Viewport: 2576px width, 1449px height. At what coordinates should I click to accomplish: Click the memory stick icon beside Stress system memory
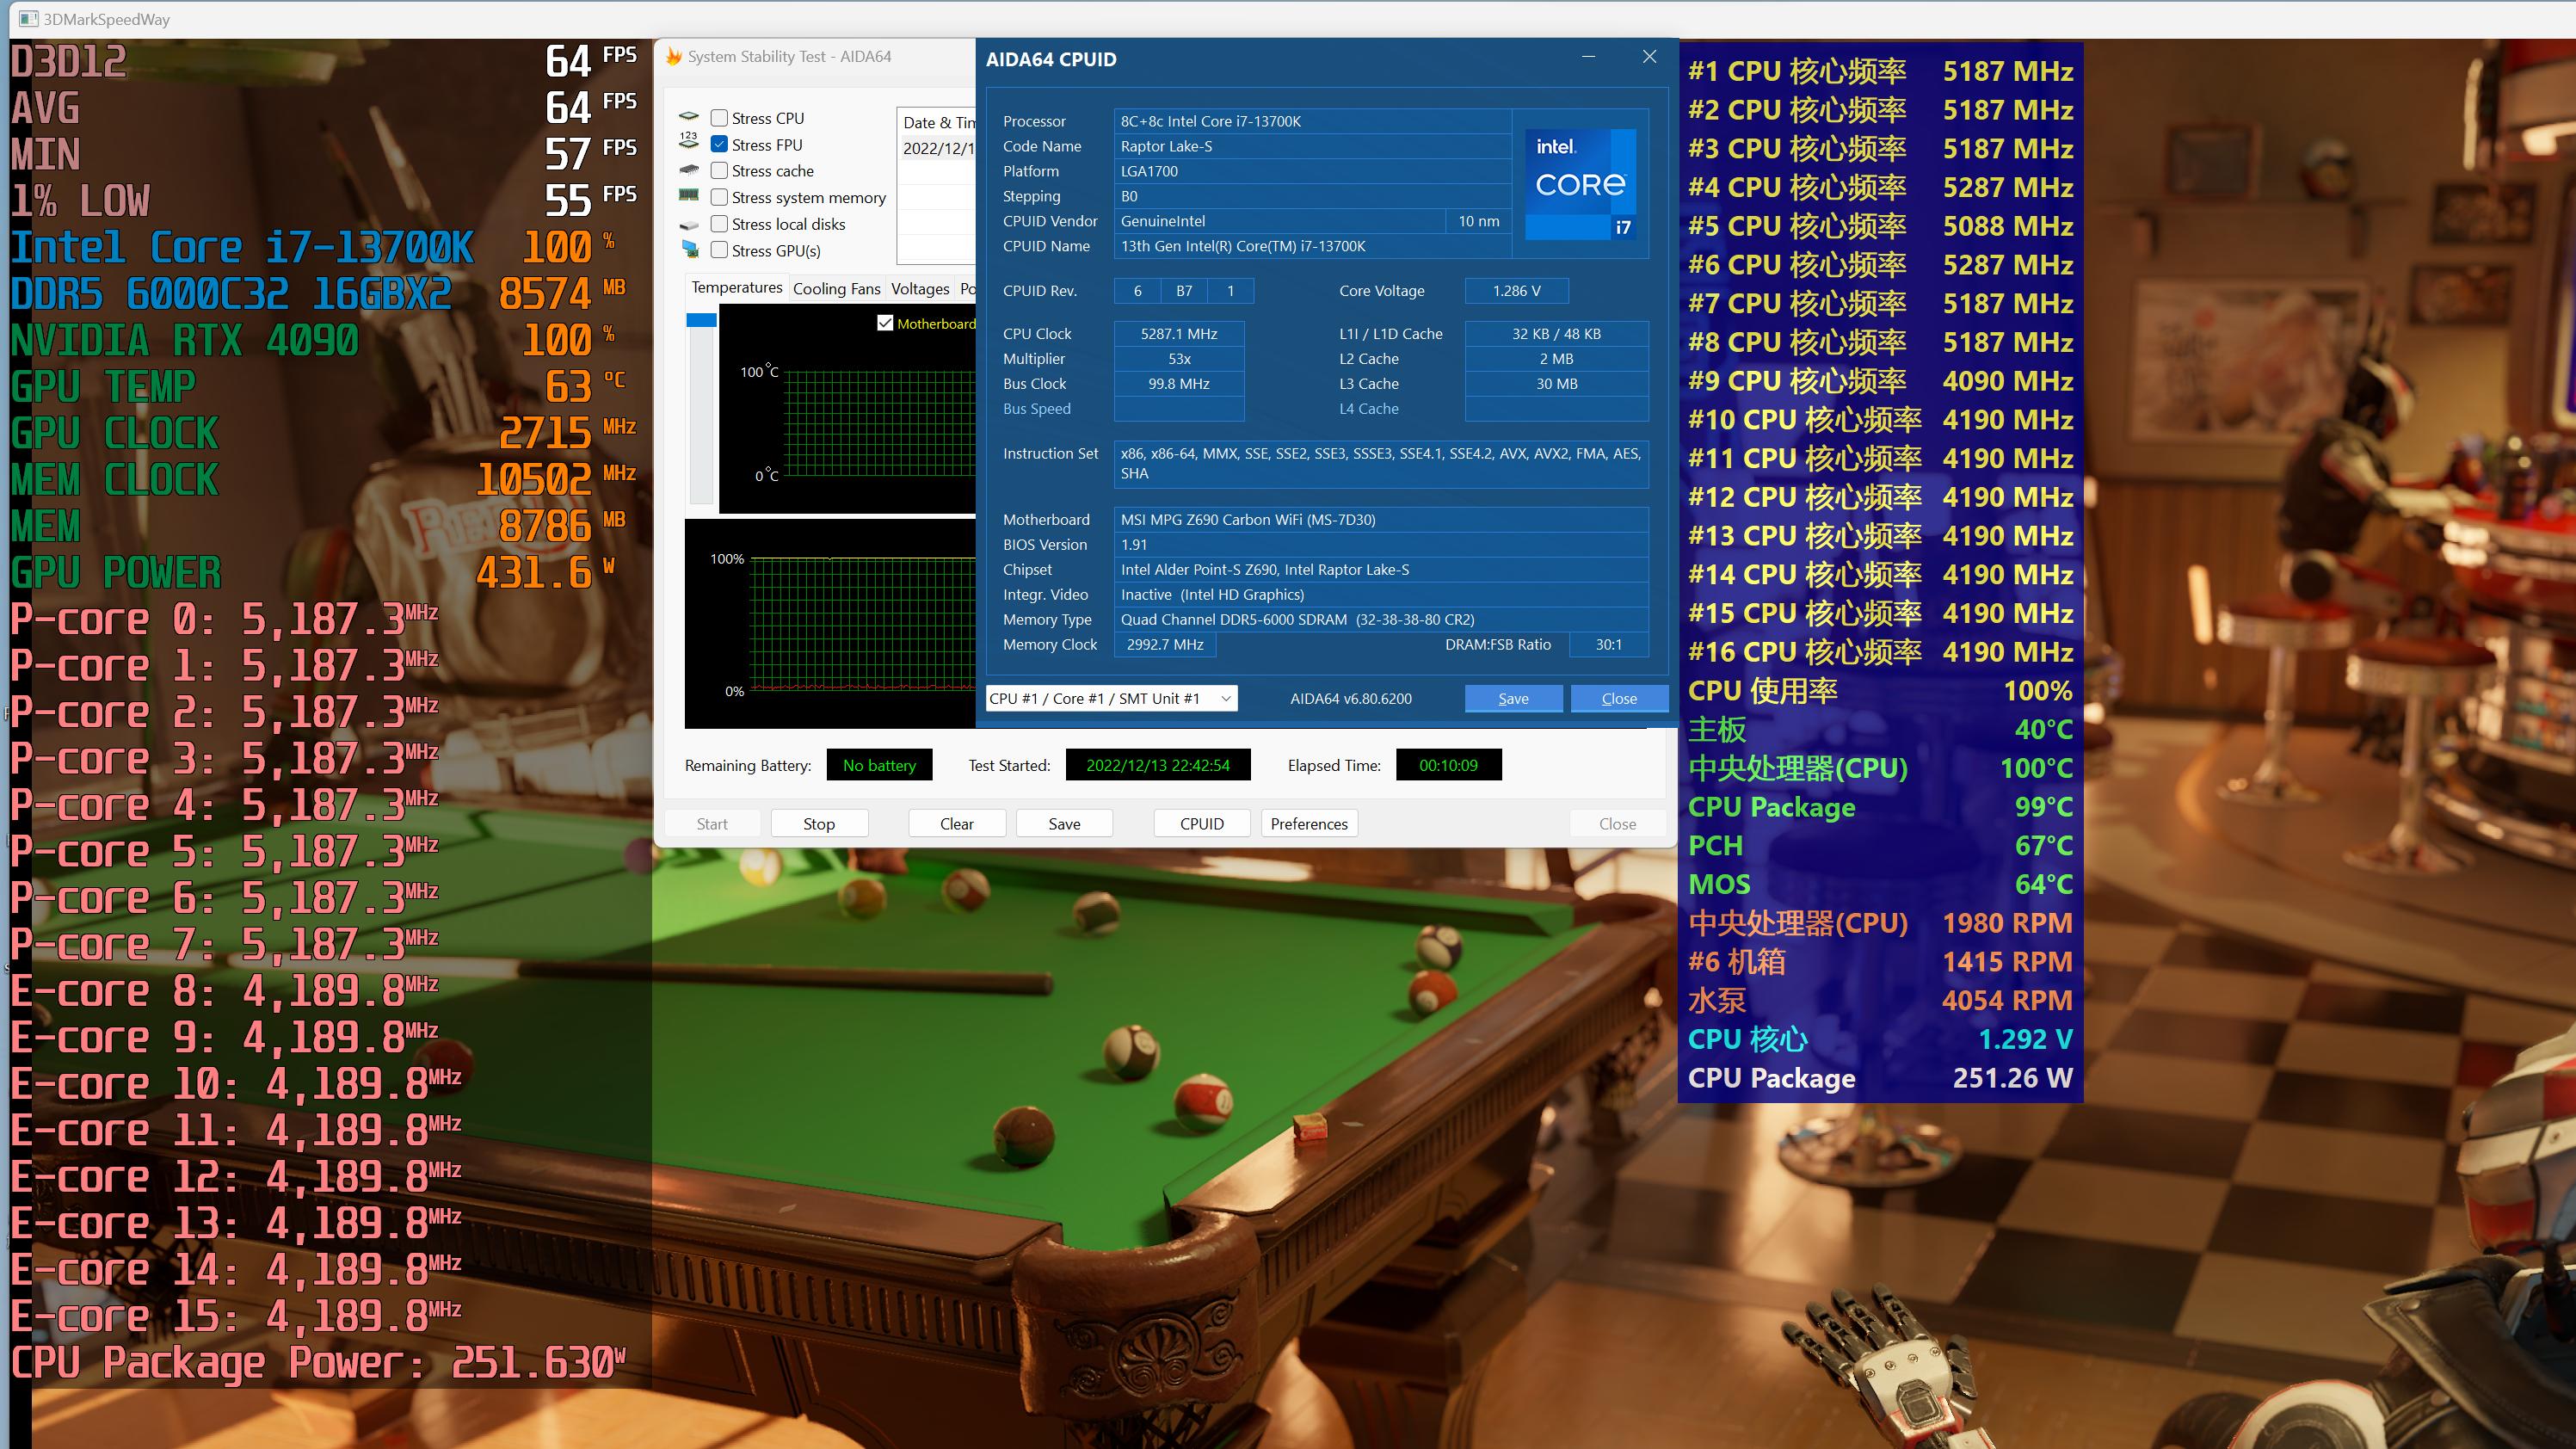pos(688,197)
